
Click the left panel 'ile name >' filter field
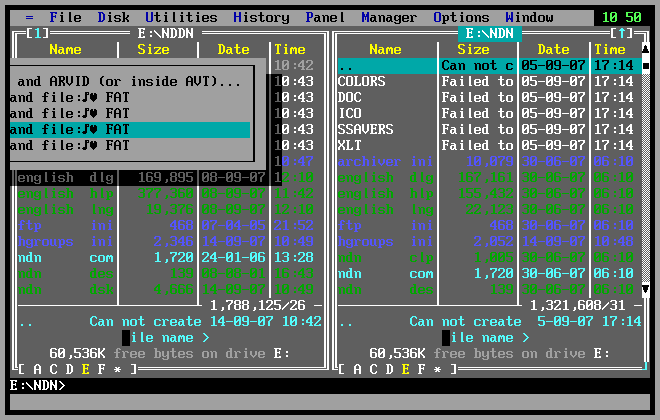(x=165, y=338)
